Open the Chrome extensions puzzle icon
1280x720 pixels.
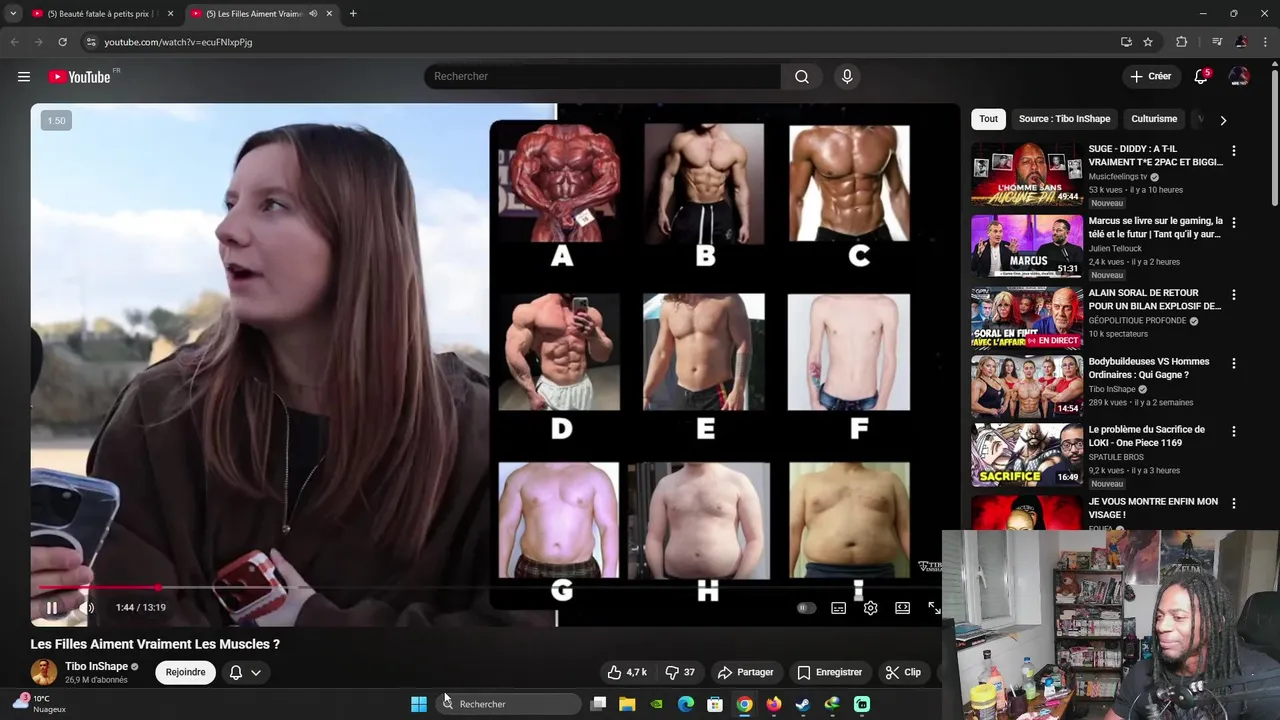coord(1181,42)
